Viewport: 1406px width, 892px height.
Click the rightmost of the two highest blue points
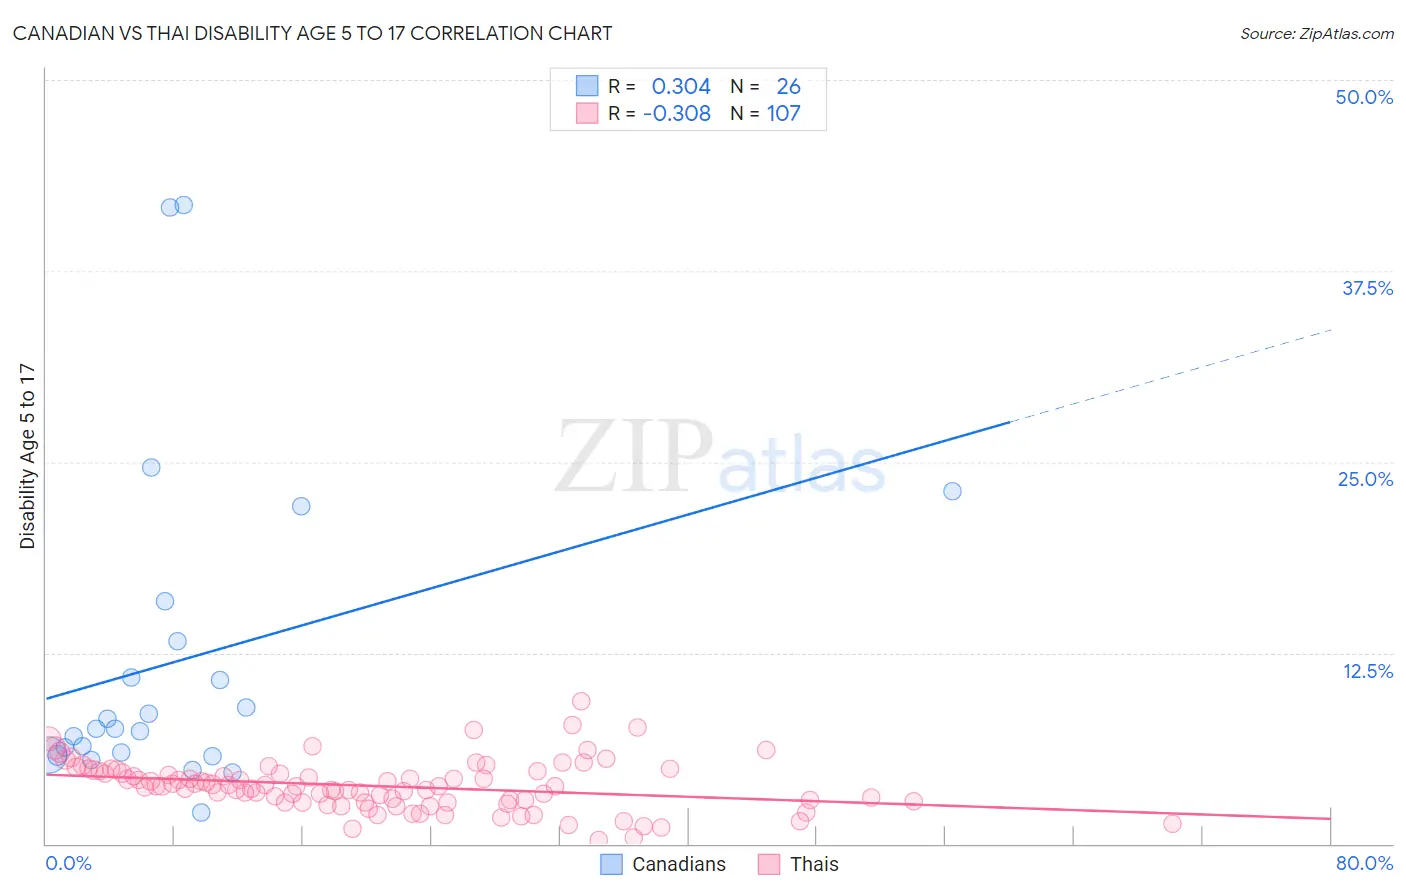pos(184,205)
